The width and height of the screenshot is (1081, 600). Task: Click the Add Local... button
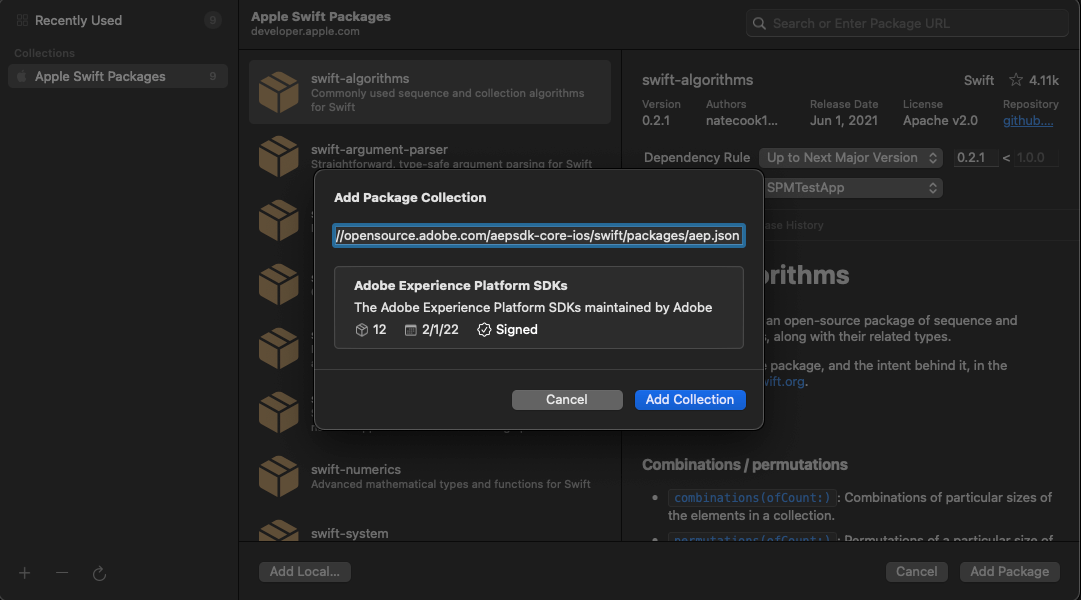coord(305,572)
